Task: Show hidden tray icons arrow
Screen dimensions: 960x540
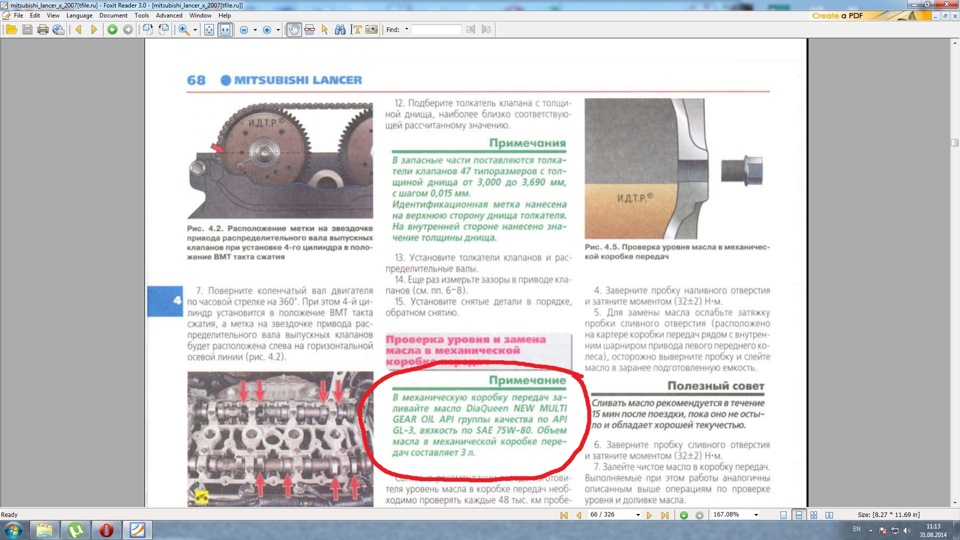Action: pos(871,530)
